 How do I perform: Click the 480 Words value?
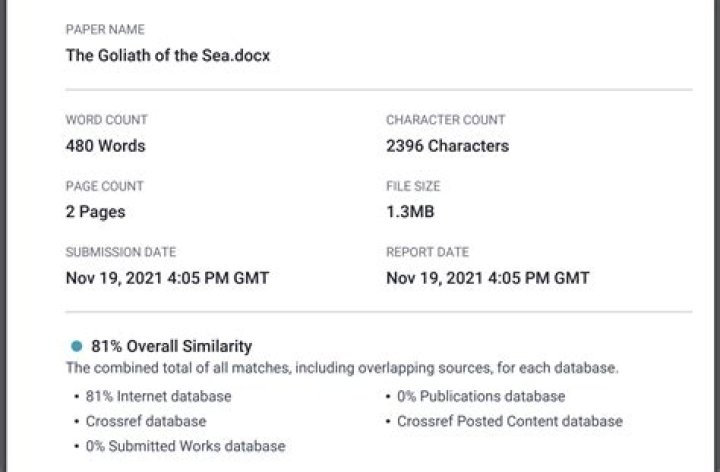pyautogui.click(x=105, y=146)
